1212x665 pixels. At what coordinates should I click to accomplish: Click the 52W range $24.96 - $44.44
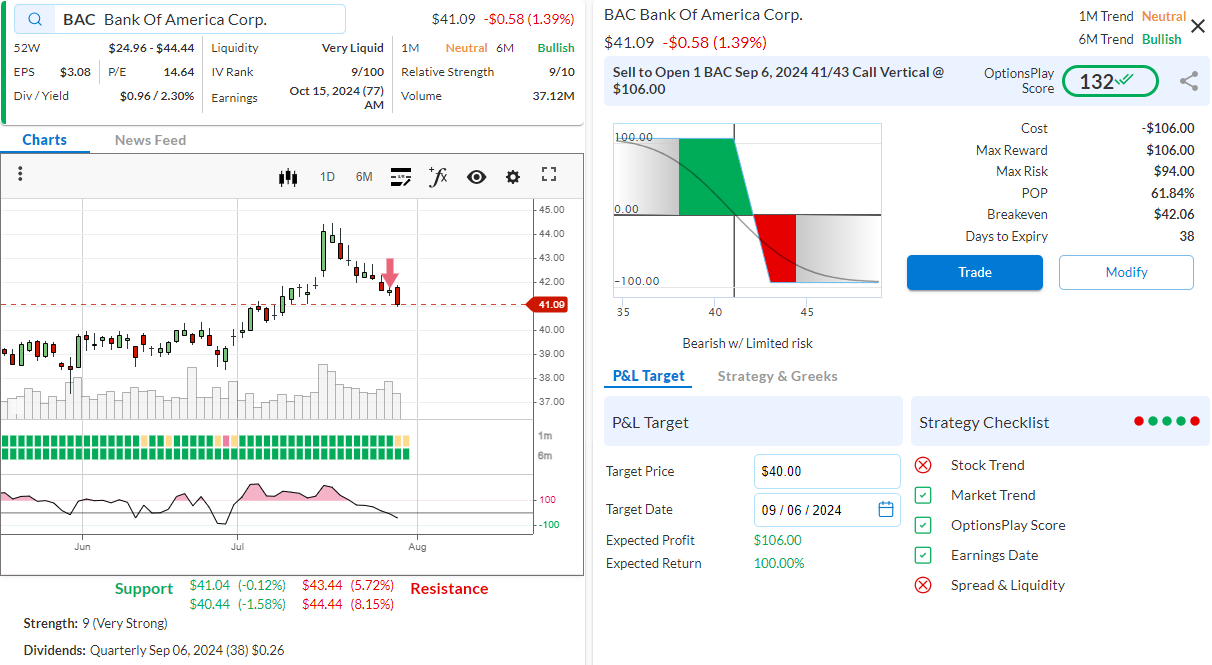[x=151, y=47]
